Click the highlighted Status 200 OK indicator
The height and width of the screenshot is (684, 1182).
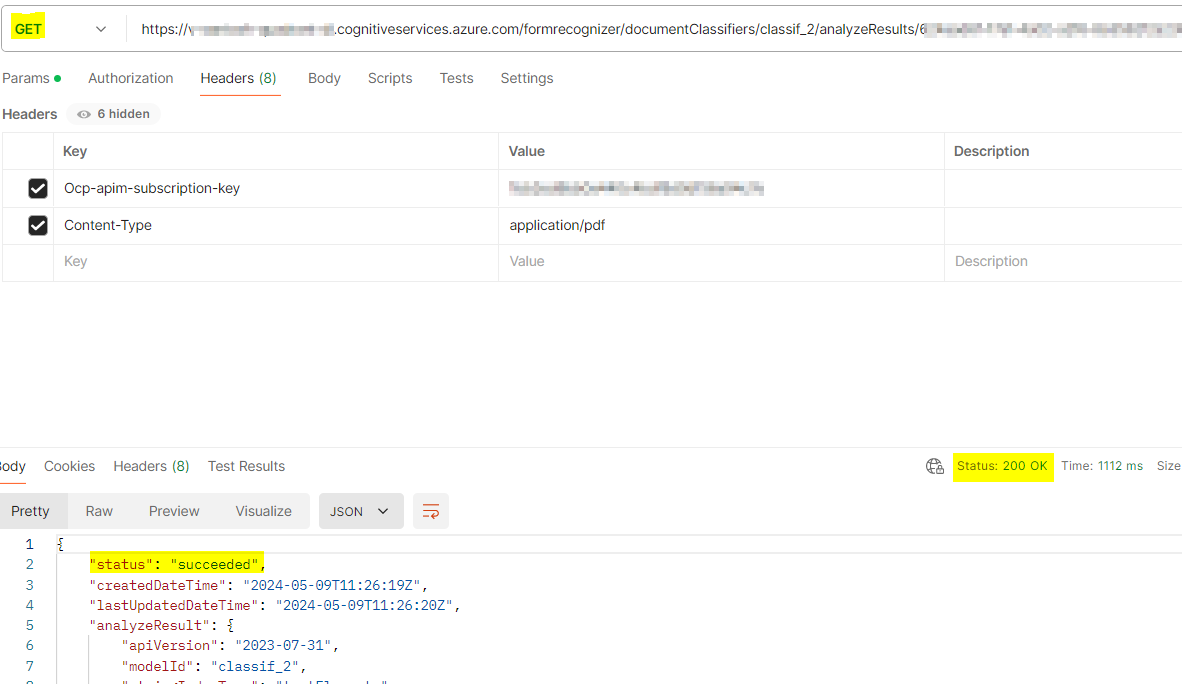pyautogui.click(x=1003, y=466)
